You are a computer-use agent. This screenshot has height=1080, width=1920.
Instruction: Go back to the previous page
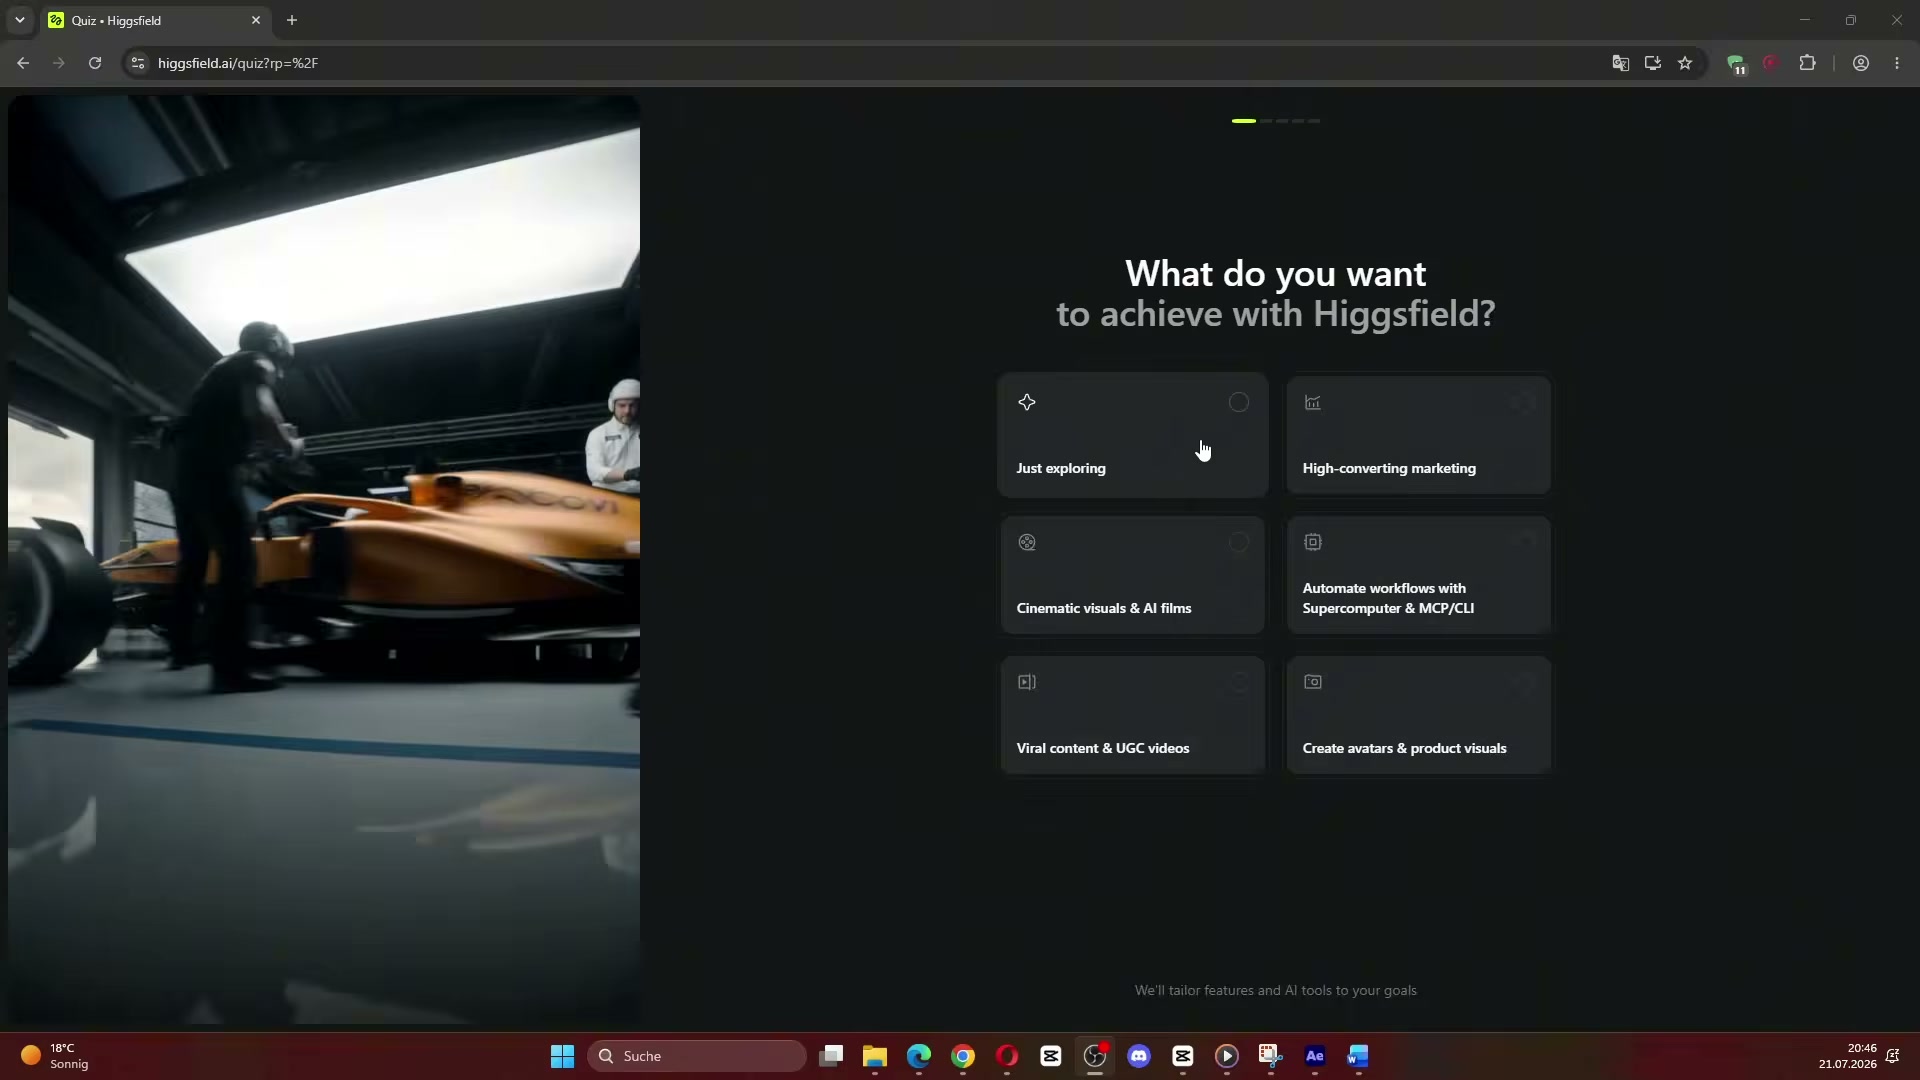click(23, 63)
